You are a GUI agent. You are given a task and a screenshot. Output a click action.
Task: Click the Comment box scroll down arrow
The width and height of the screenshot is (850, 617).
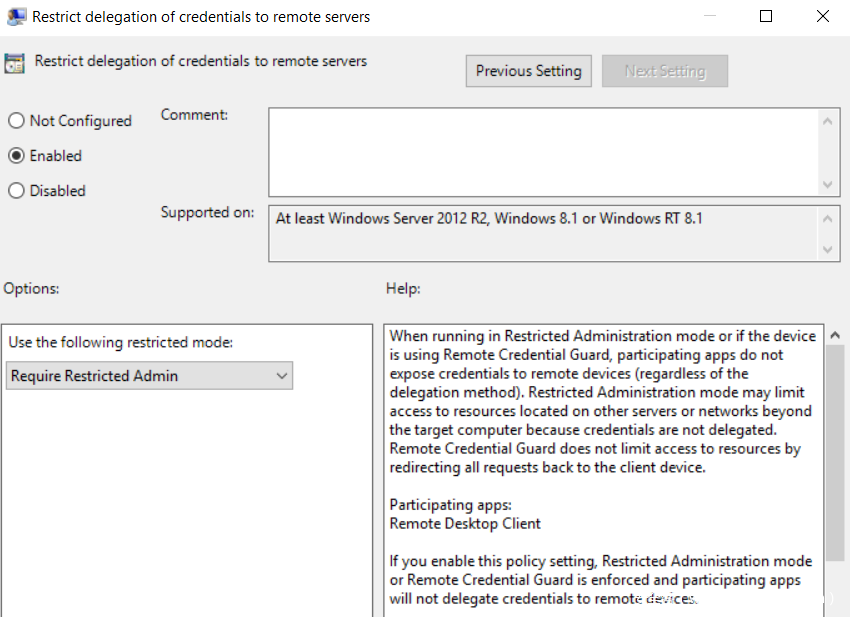tap(828, 184)
